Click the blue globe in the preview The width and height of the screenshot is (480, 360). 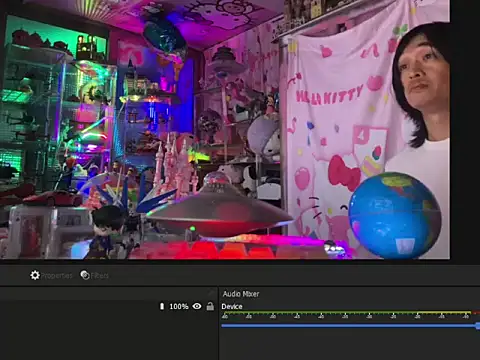(395, 215)
